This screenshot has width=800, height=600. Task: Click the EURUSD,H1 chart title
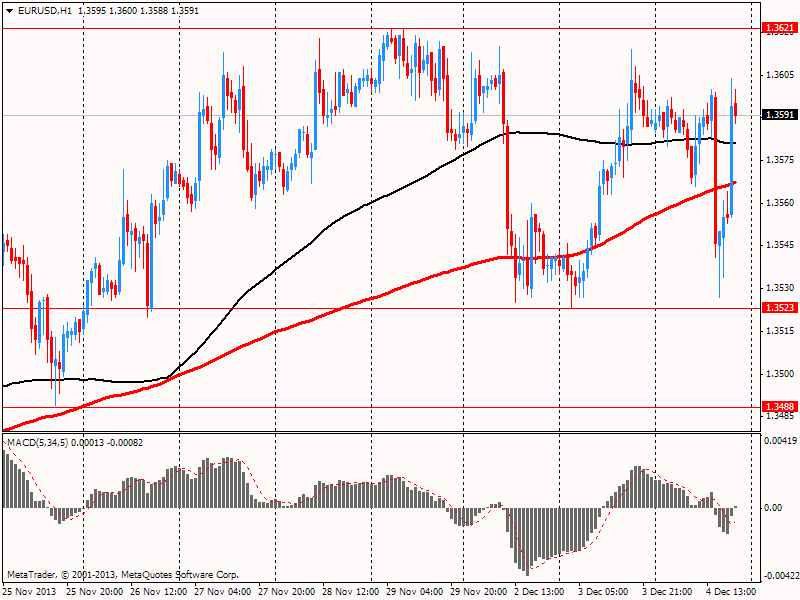[45, 11]
